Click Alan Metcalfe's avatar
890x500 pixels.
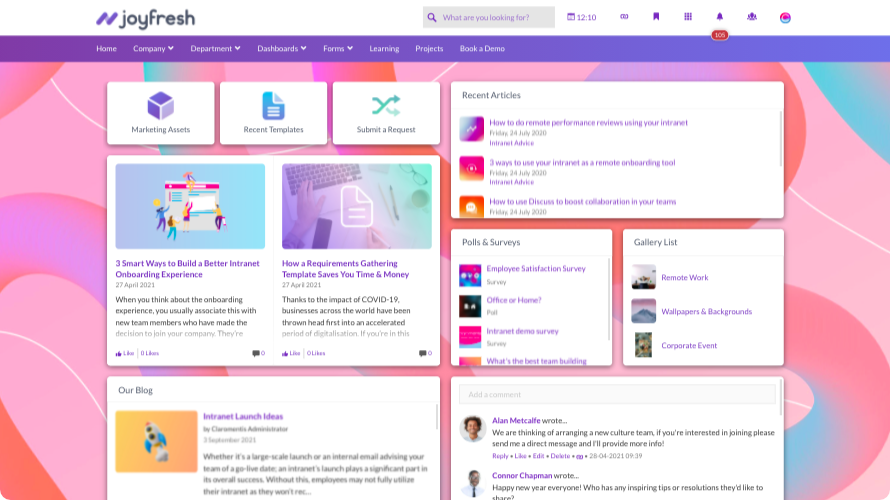point(472,428)
